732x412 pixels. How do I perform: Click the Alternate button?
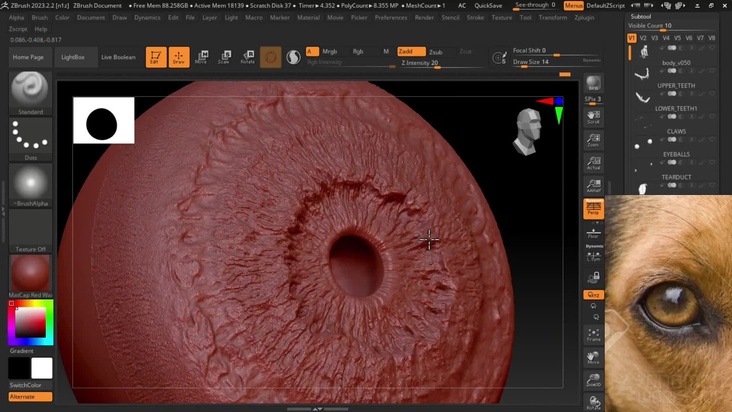tap(30, 397)
